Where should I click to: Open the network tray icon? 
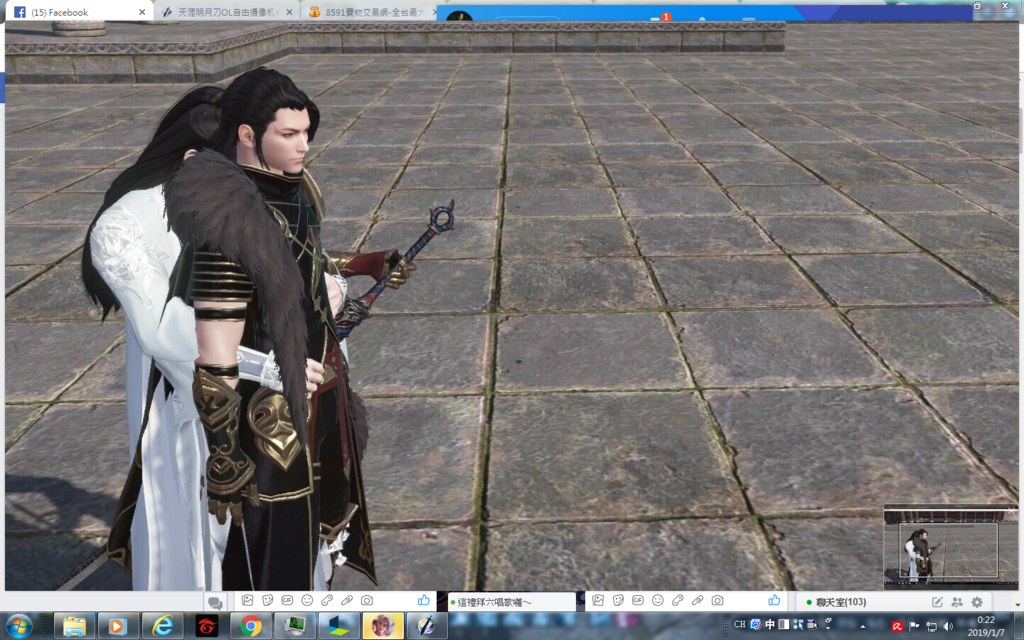[x=931, y=626]
